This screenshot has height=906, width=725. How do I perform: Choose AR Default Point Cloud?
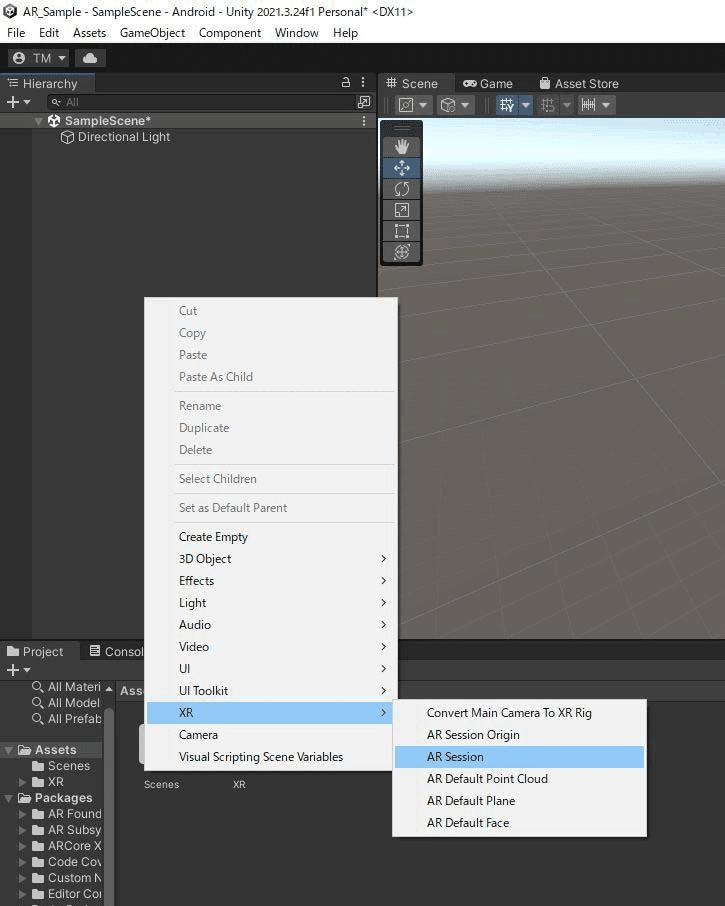(519, 779)
